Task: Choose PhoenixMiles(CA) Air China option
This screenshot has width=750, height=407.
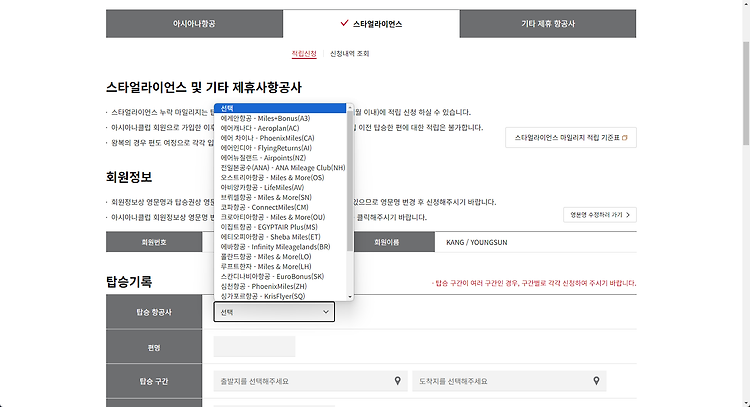Action: 280,138
